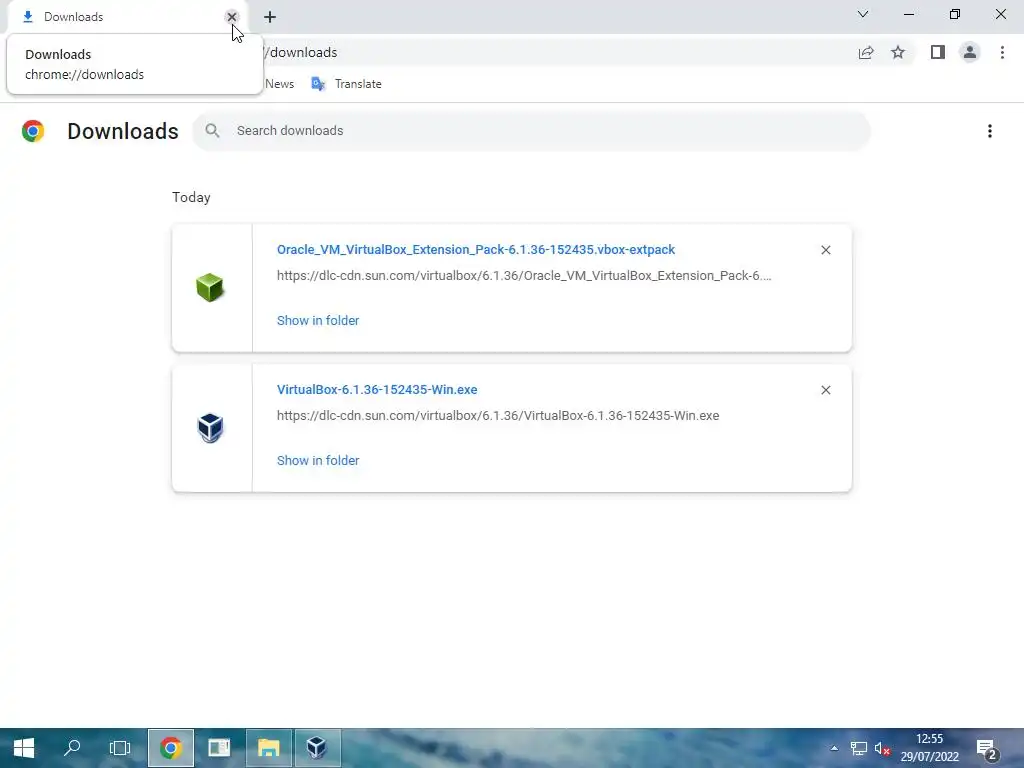Select the Downloads tab title
Viewport: 1024px width, 768px height.
point(73,17)
